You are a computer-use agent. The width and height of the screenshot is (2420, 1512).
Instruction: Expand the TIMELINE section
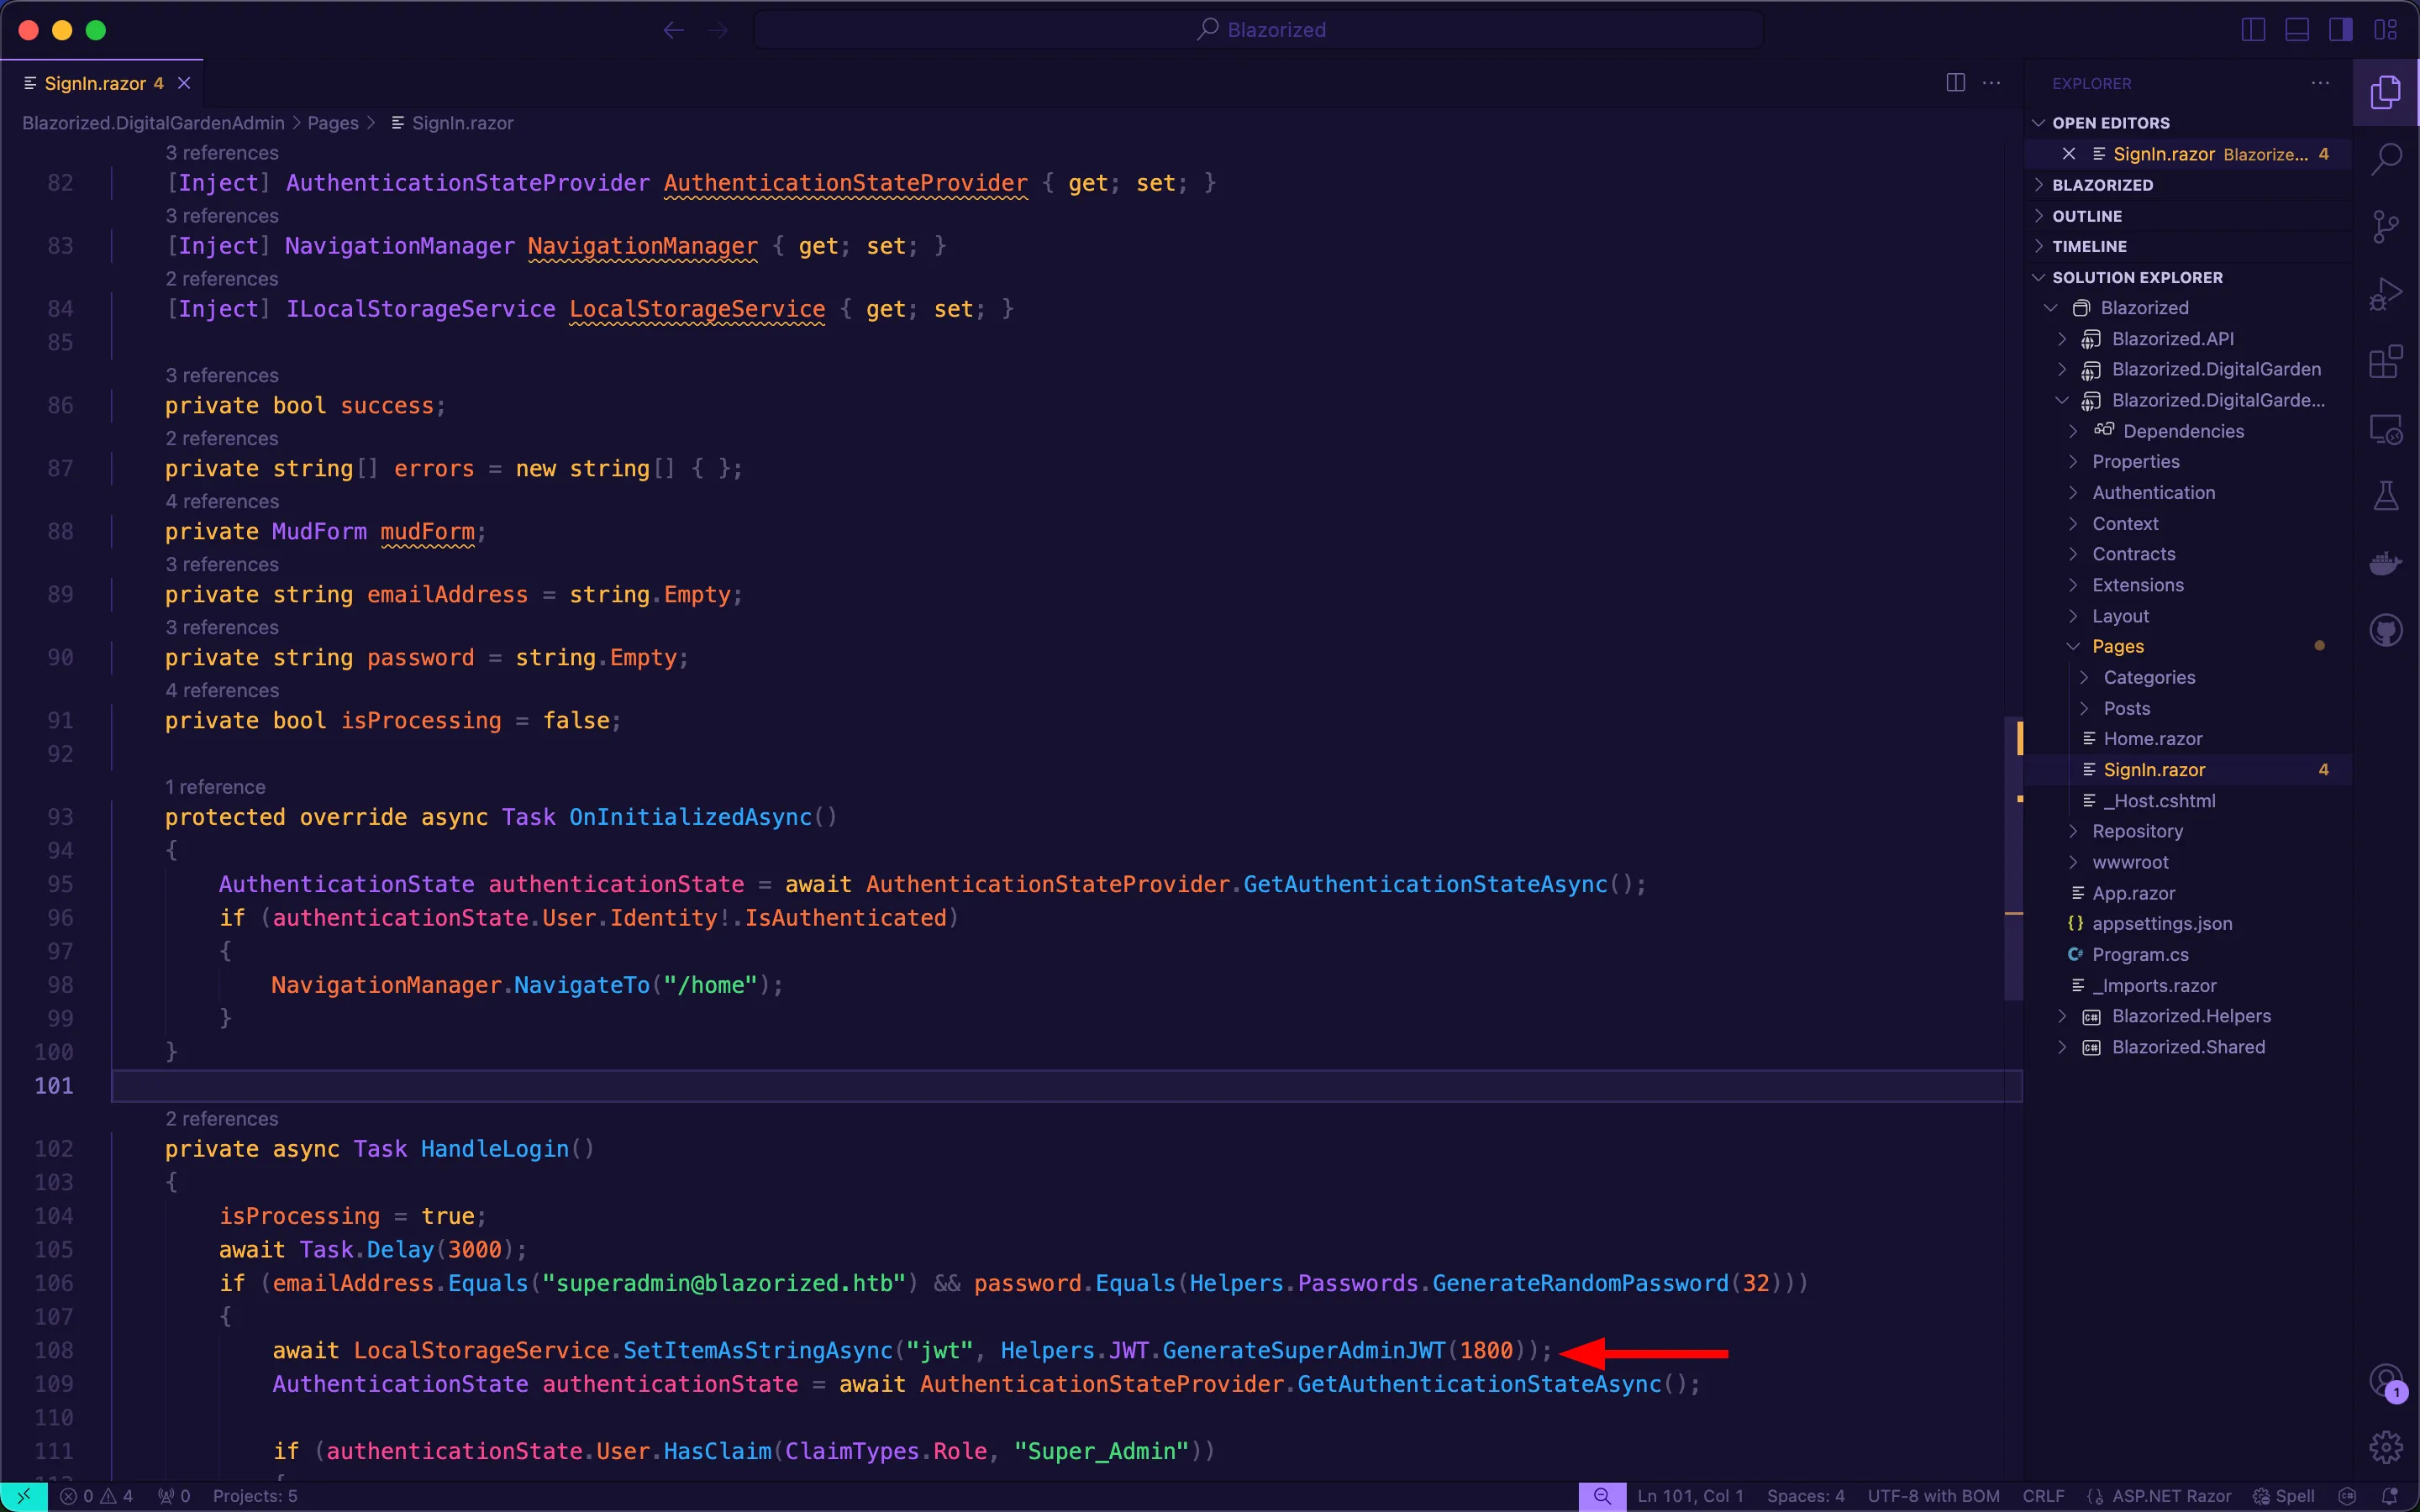[2190, 246]
